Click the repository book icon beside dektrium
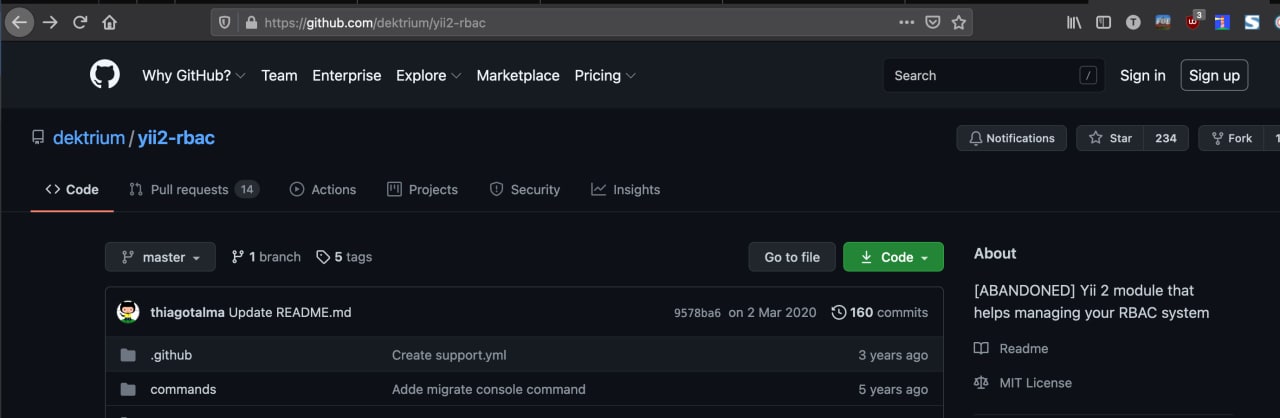Screen dimensions: 1280x418 coord(38,138)
